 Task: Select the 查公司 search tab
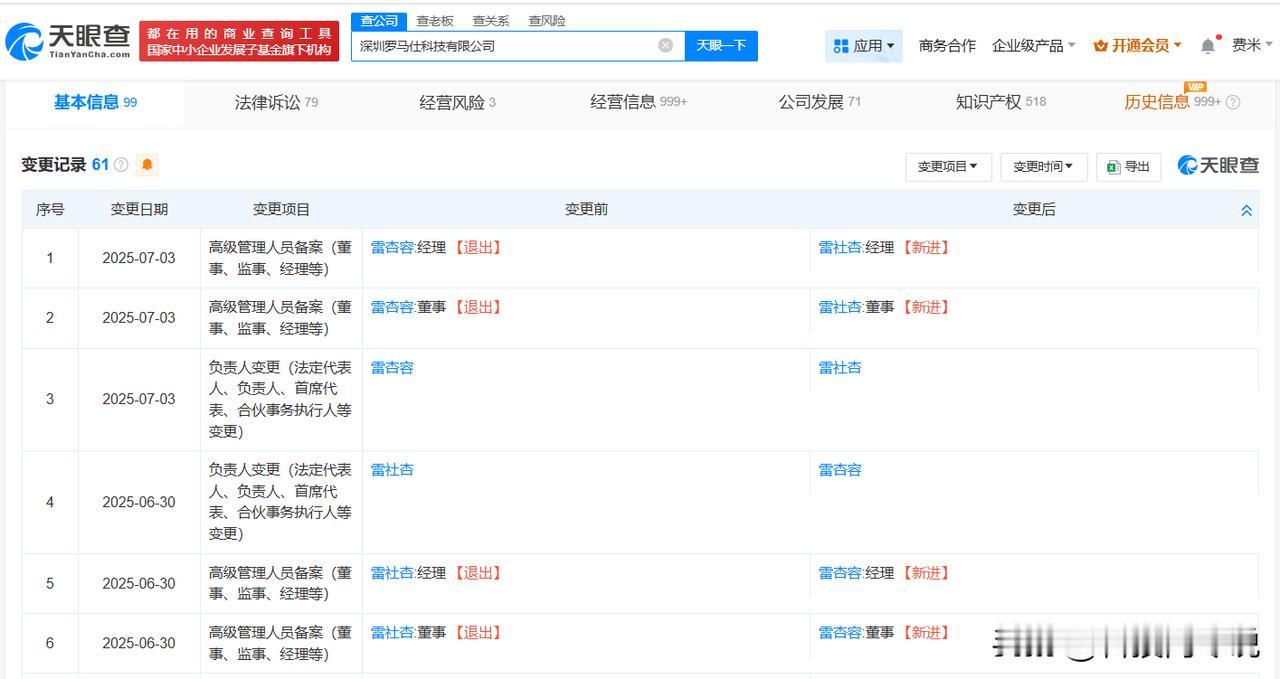[x=379, y=21]
